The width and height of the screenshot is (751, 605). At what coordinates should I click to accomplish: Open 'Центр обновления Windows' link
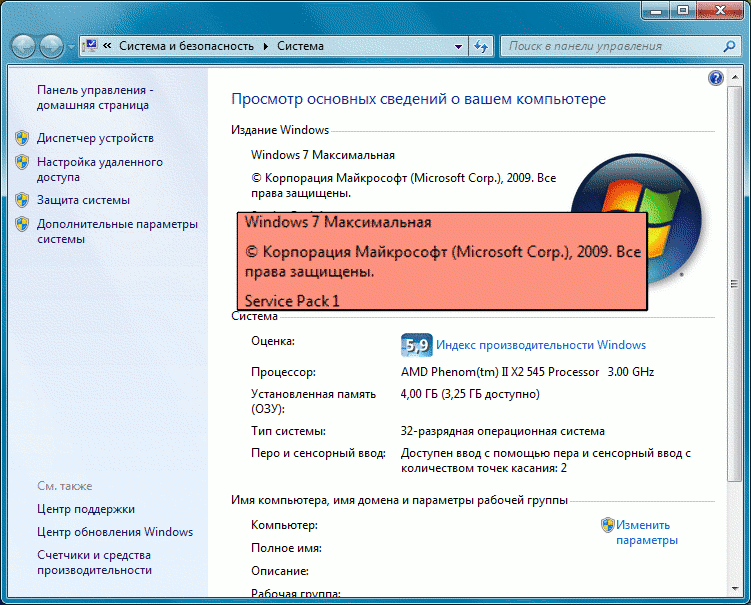[115, 532]
